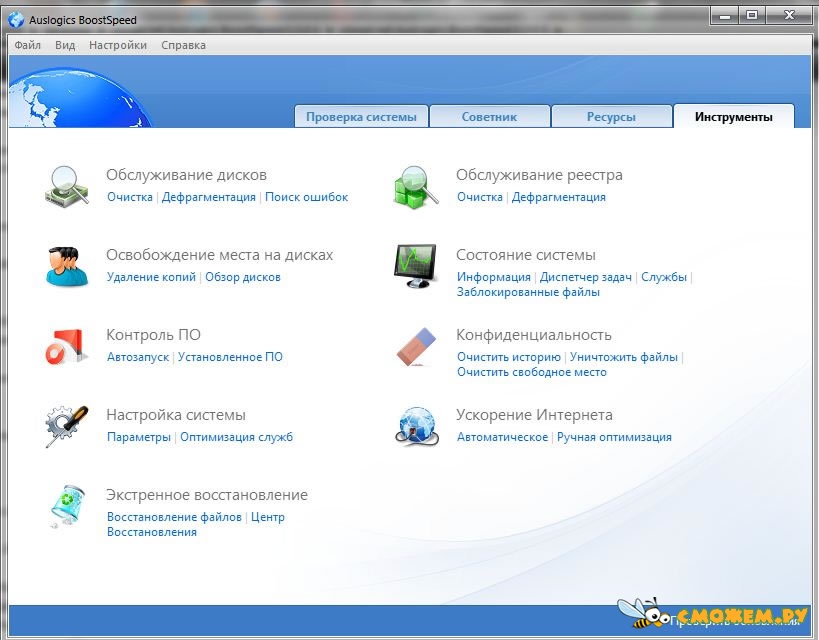Screen dimensions: 819x640
Task: Click the registry maintenance green cubes icon
Action: 416,187
